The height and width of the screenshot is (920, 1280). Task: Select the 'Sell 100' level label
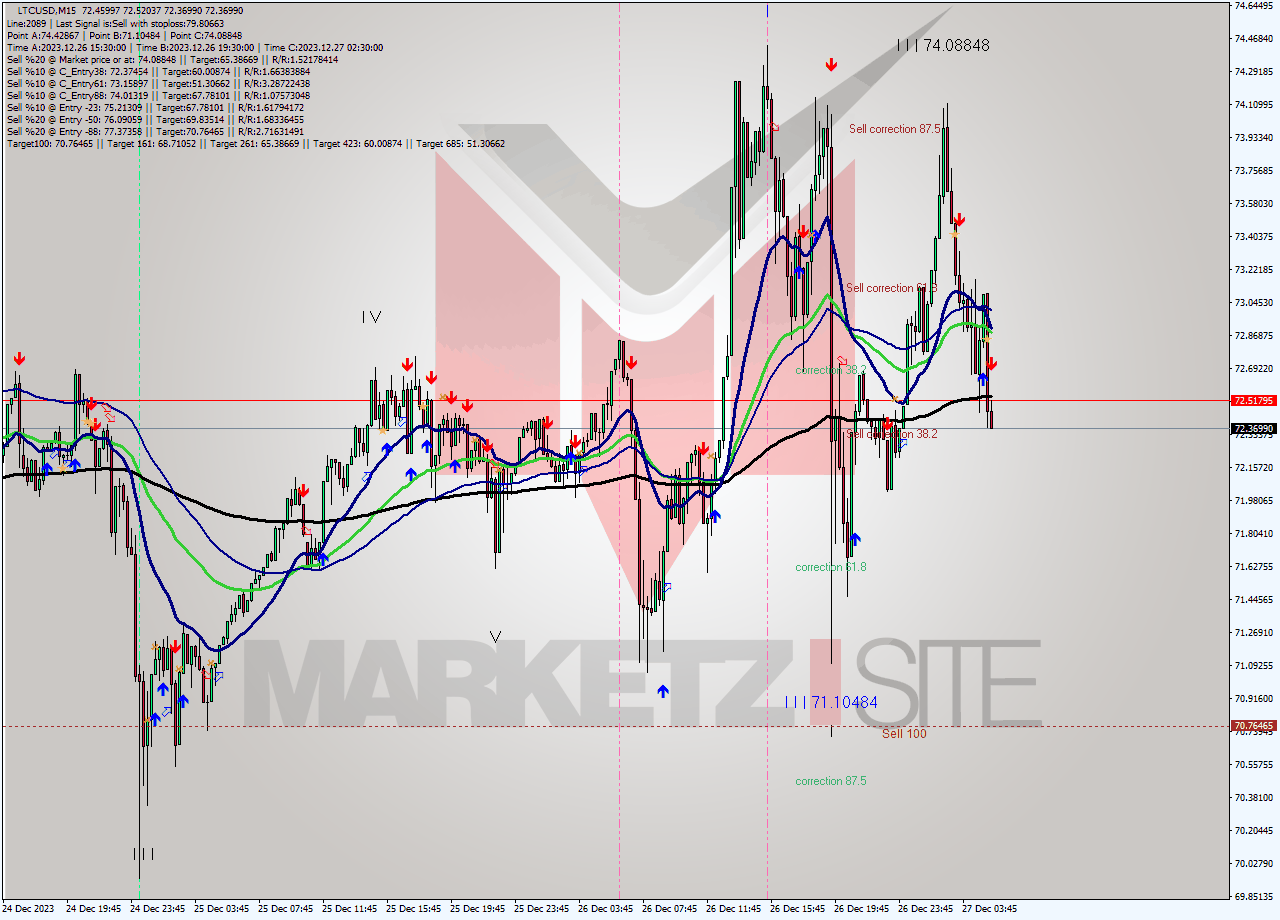click(x=904, y=734)
